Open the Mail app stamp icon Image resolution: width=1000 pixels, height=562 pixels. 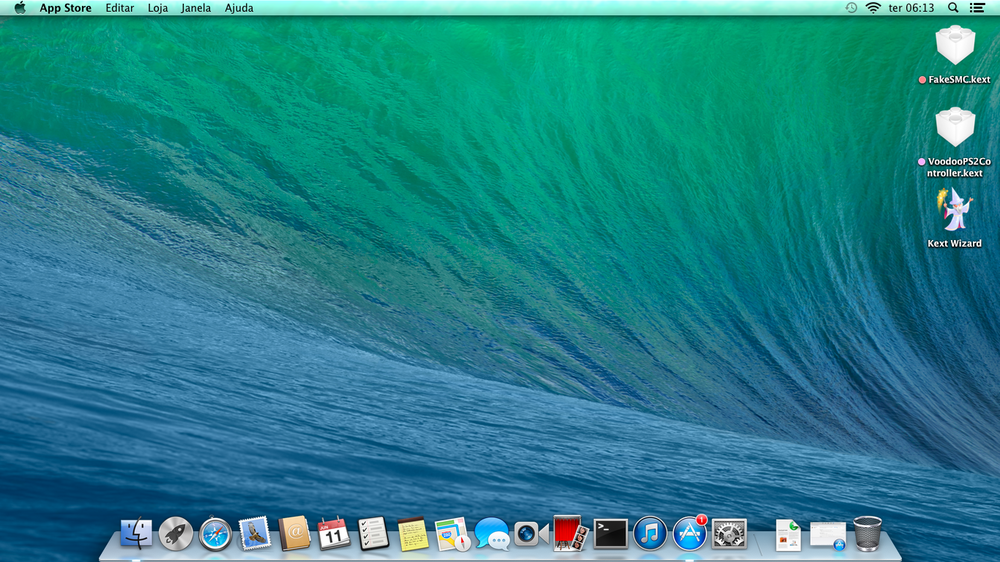point(255,533)
